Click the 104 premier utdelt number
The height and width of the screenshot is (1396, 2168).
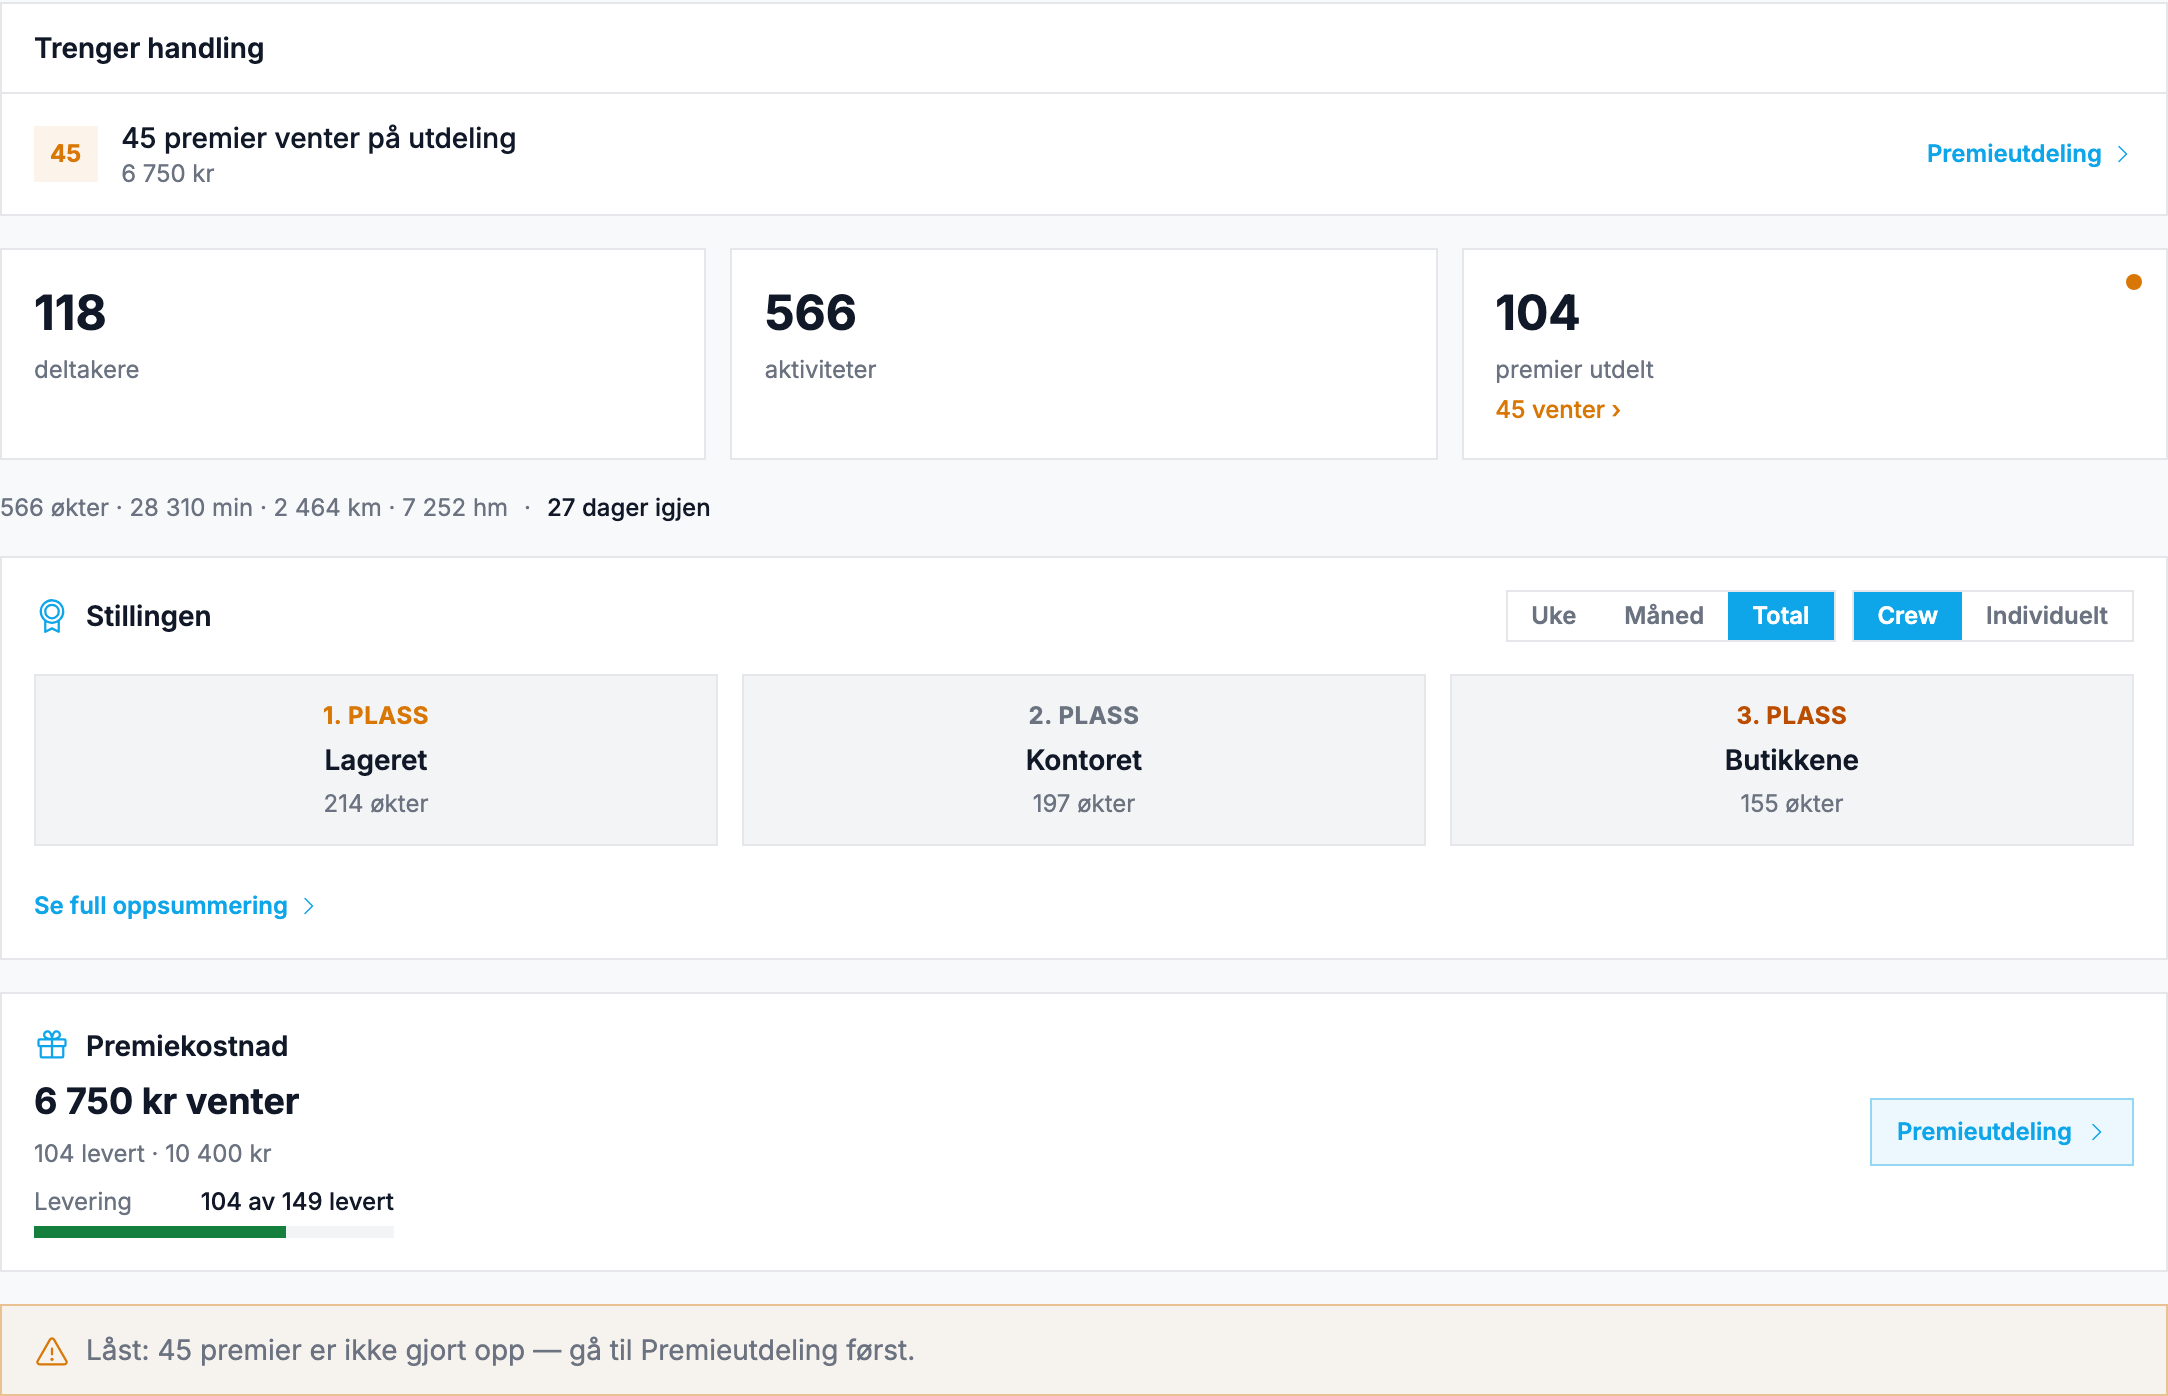point(1537,313)
